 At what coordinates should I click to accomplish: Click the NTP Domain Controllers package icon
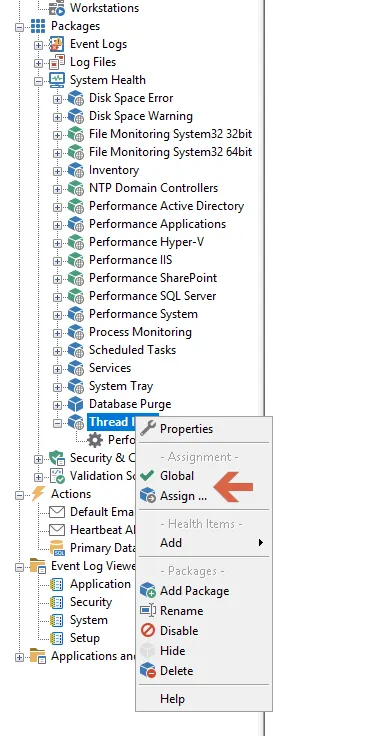click(x=76, y=188)
